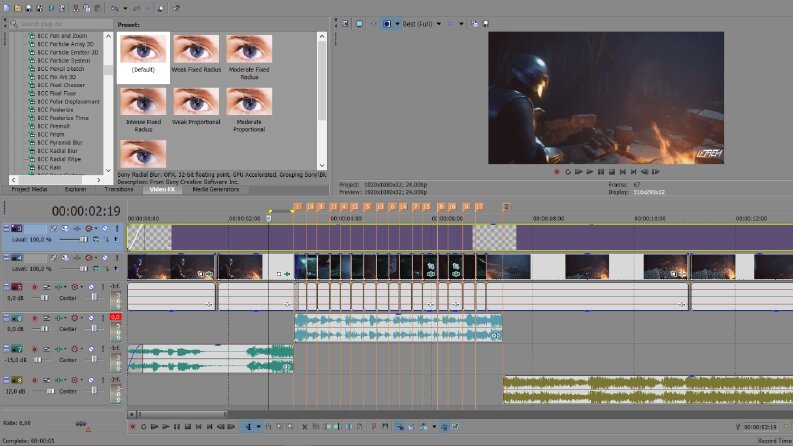Select BCC Particle System in plug-in list
The image size is (793, 446).
63,61
